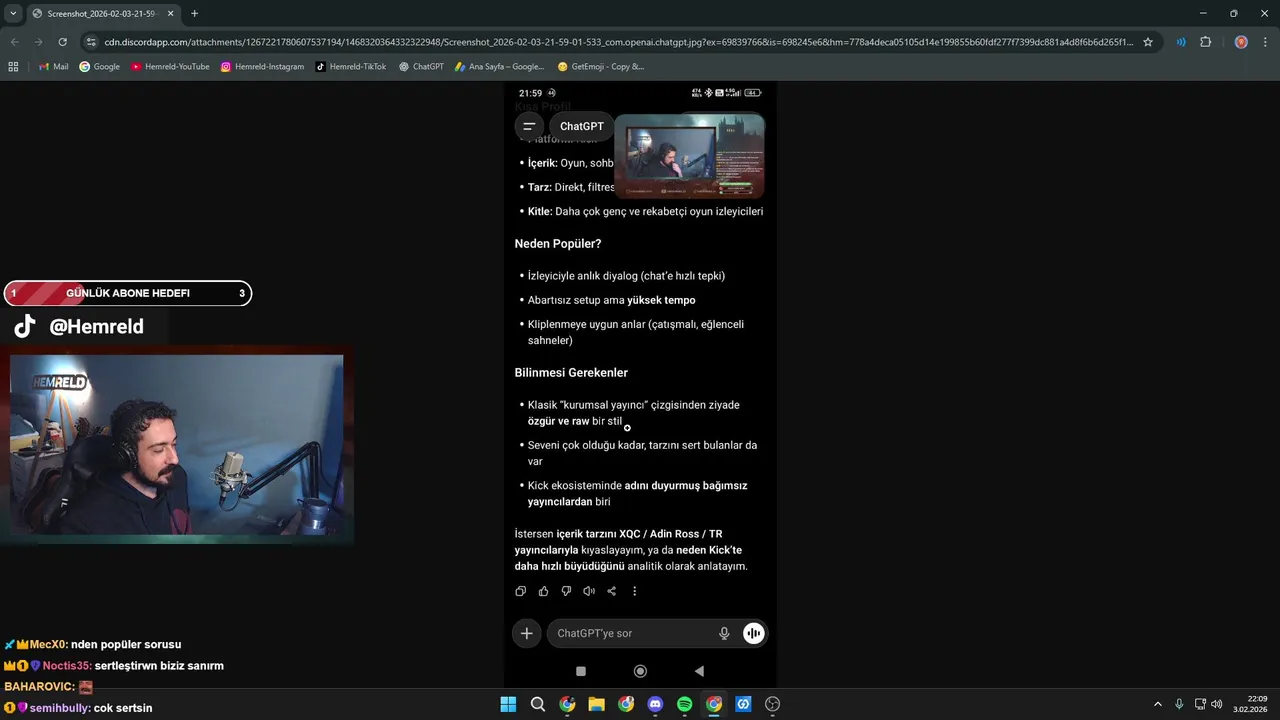Share the ChatGPT response
This screenshot has height=720, width=1280.
point(611,591)
